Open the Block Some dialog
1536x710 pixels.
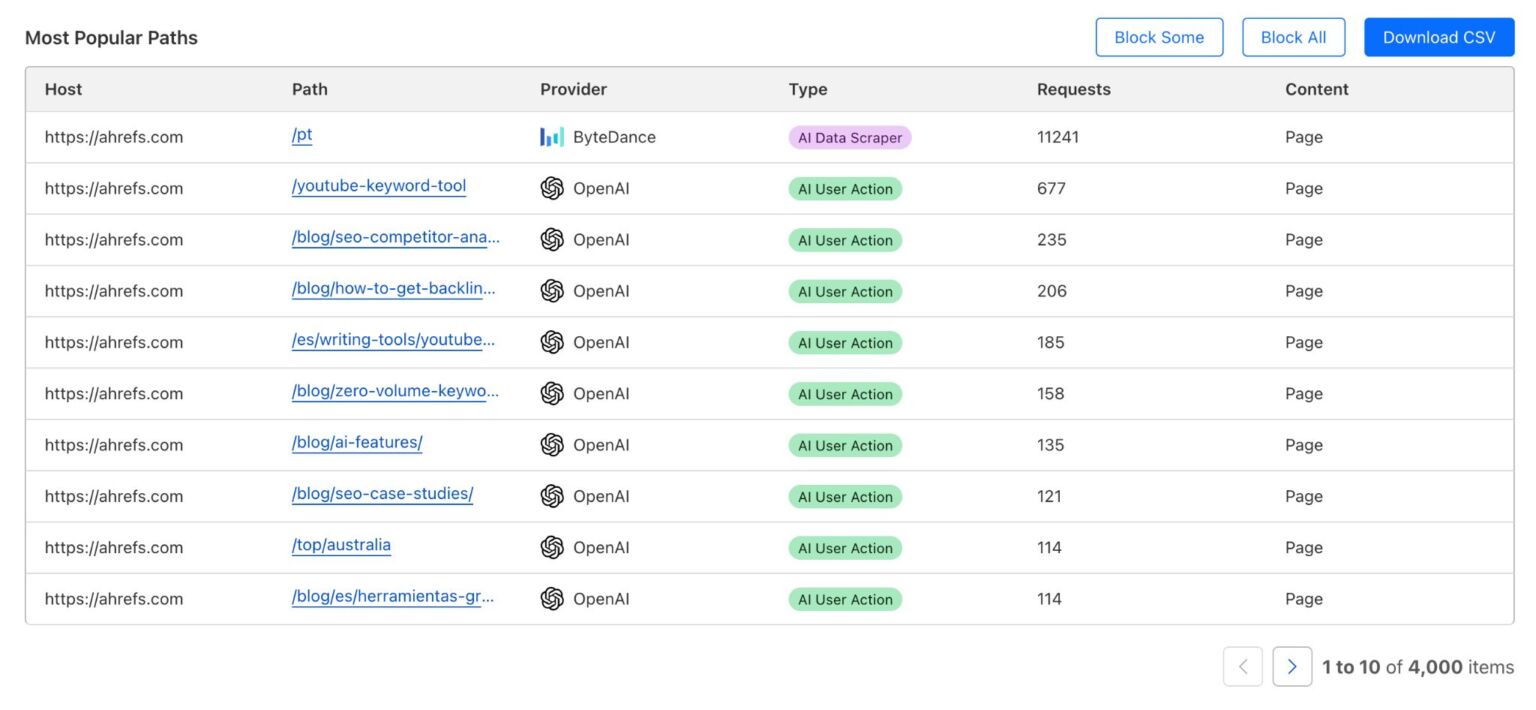(x=1159, y=37)
